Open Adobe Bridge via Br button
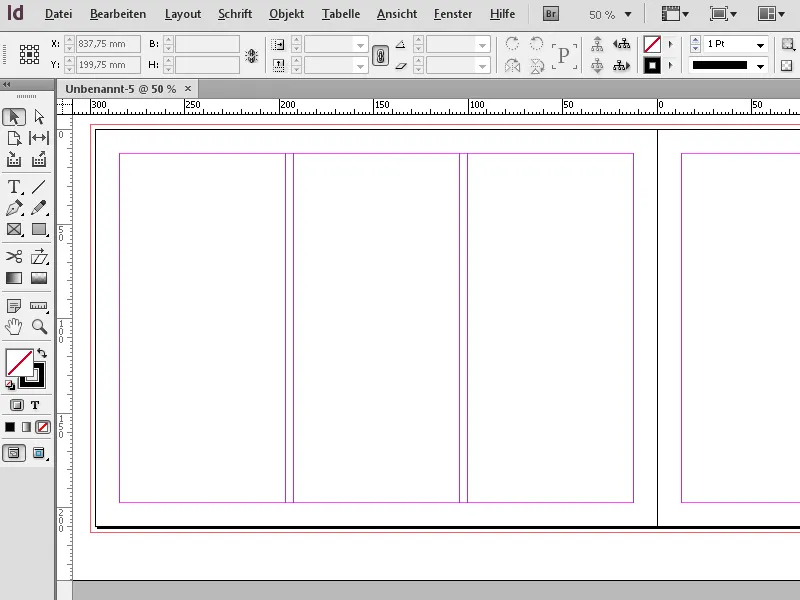This screenshot has width=800, height=600. 551,14
